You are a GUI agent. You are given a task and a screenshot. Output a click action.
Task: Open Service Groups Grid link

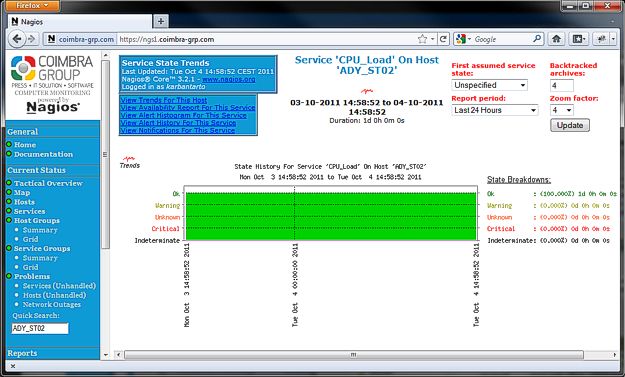coord(30,267)
